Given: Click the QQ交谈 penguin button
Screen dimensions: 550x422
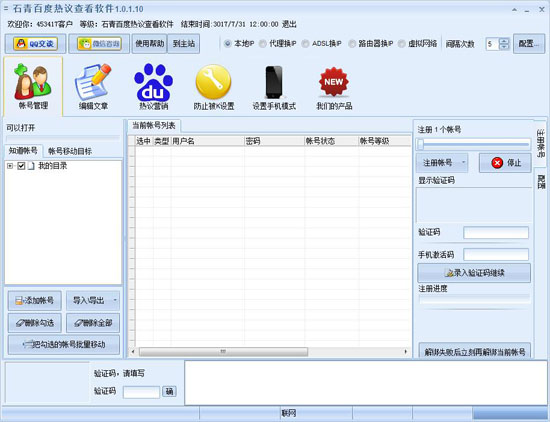Looking at the screenshot, I should (35, 44).
